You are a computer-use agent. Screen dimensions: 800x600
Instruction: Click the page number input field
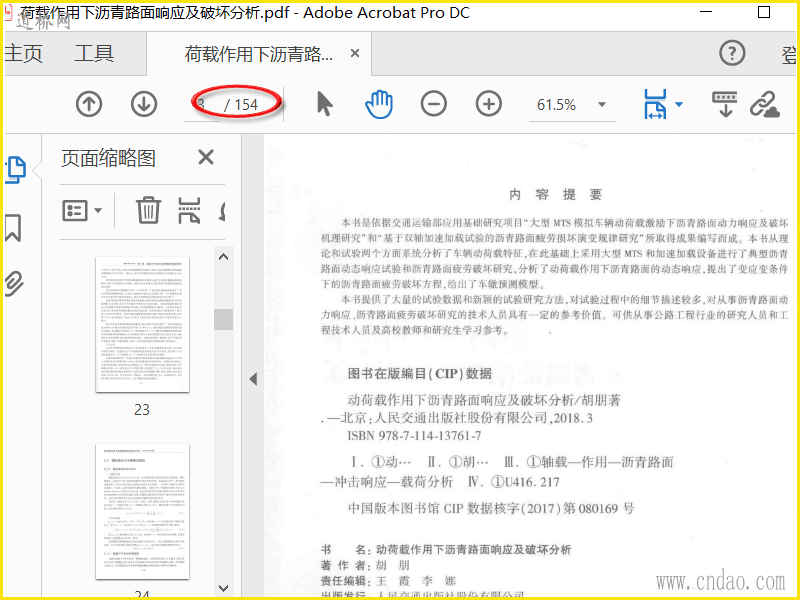(x=202, y=105)
